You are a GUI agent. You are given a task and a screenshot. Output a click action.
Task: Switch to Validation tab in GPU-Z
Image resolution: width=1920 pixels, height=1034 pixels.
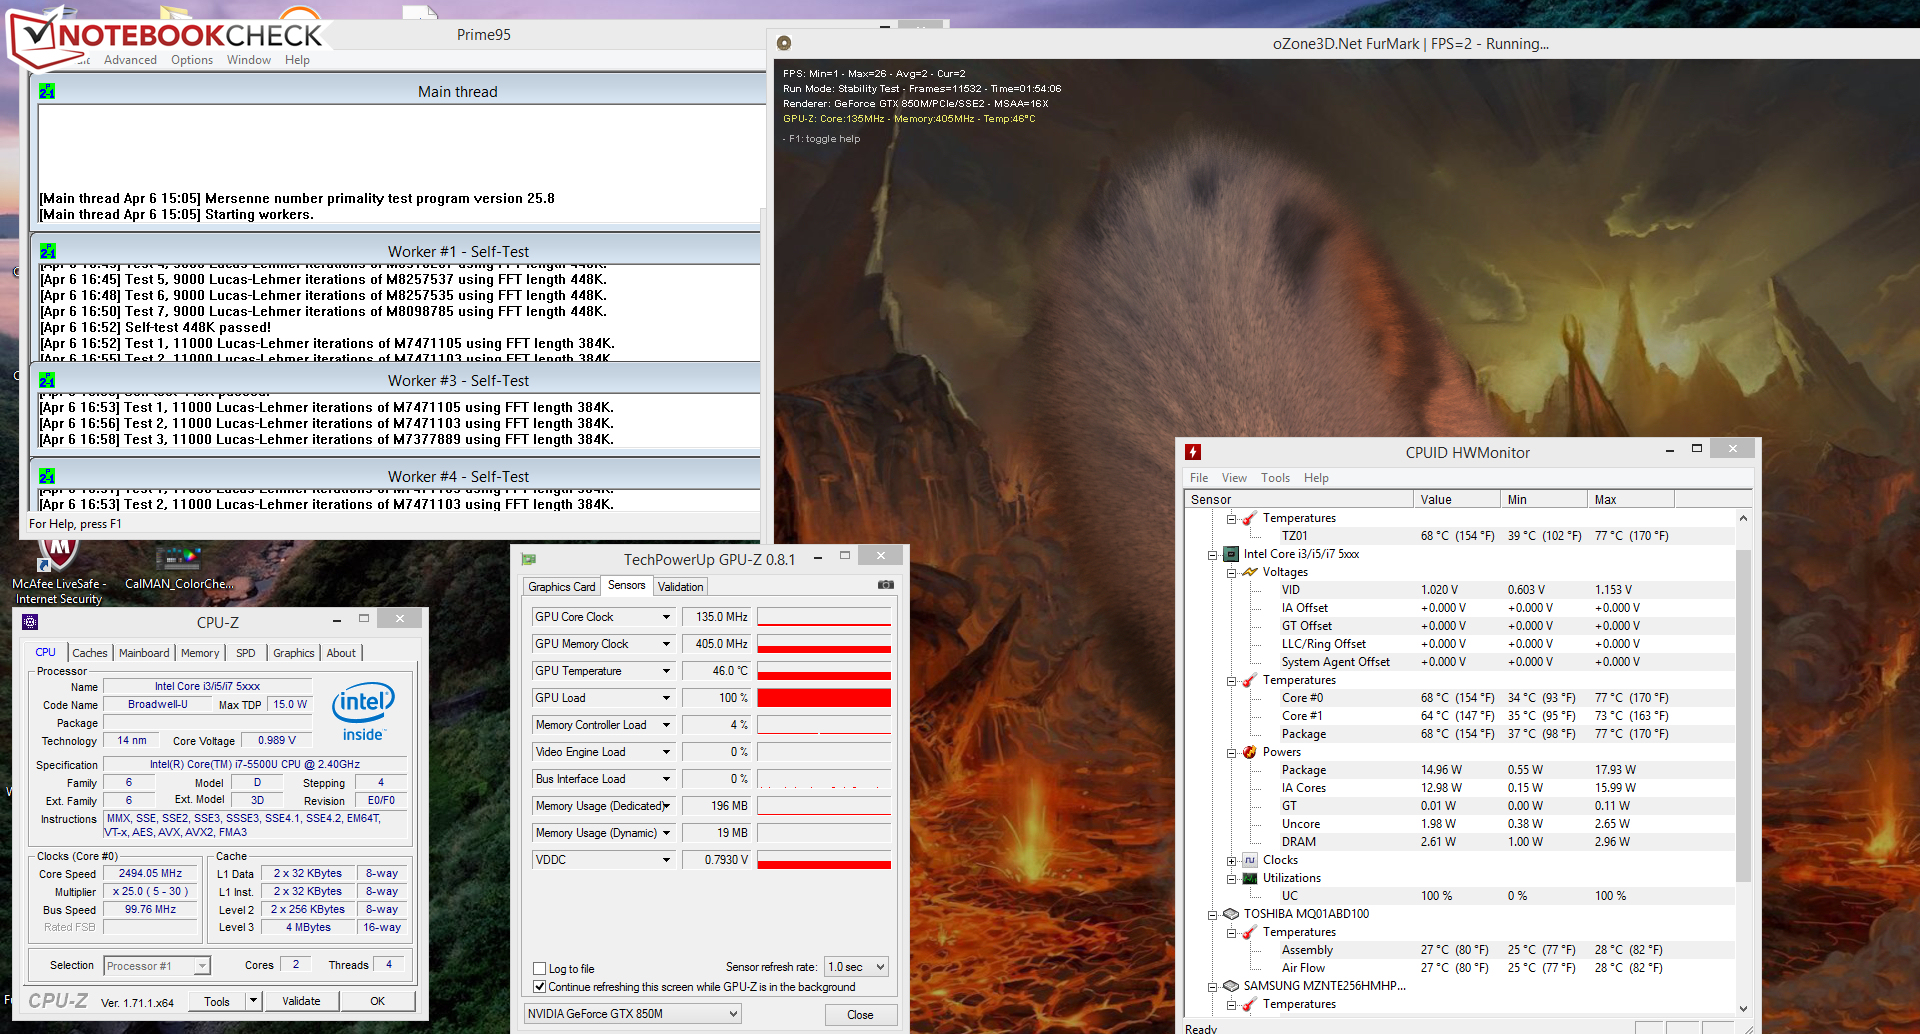(x=680, y=587)
